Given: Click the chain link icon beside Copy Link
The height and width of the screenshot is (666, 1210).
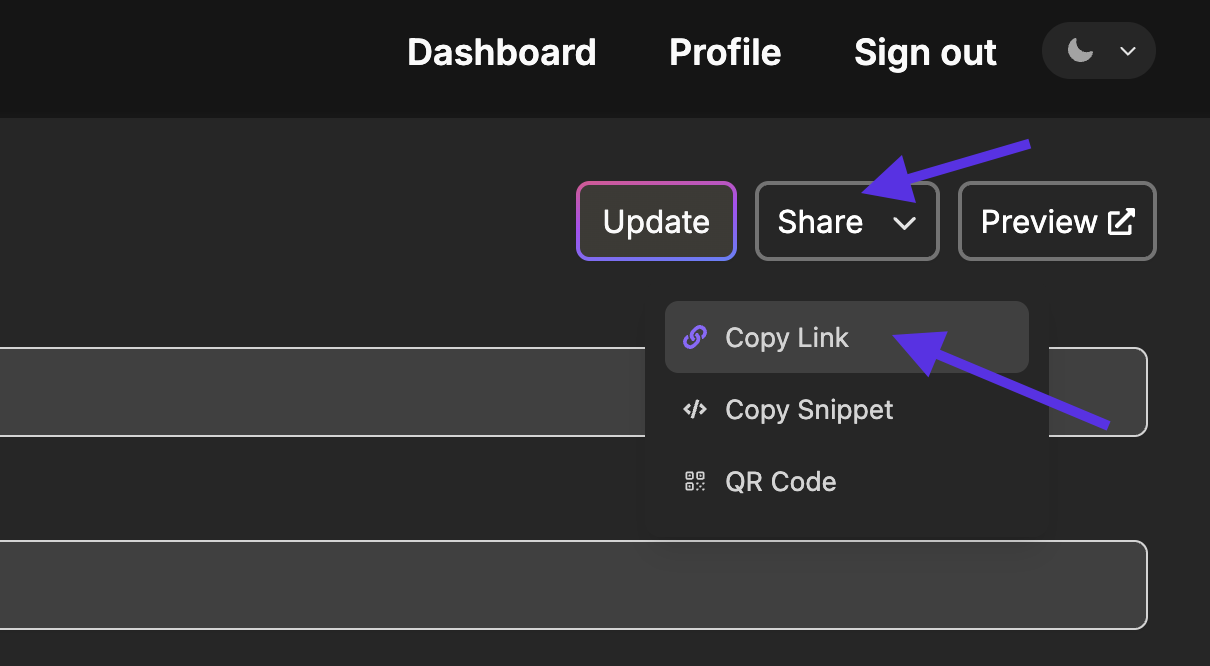Looking at the screenshot, I should [x=694, y=338].
